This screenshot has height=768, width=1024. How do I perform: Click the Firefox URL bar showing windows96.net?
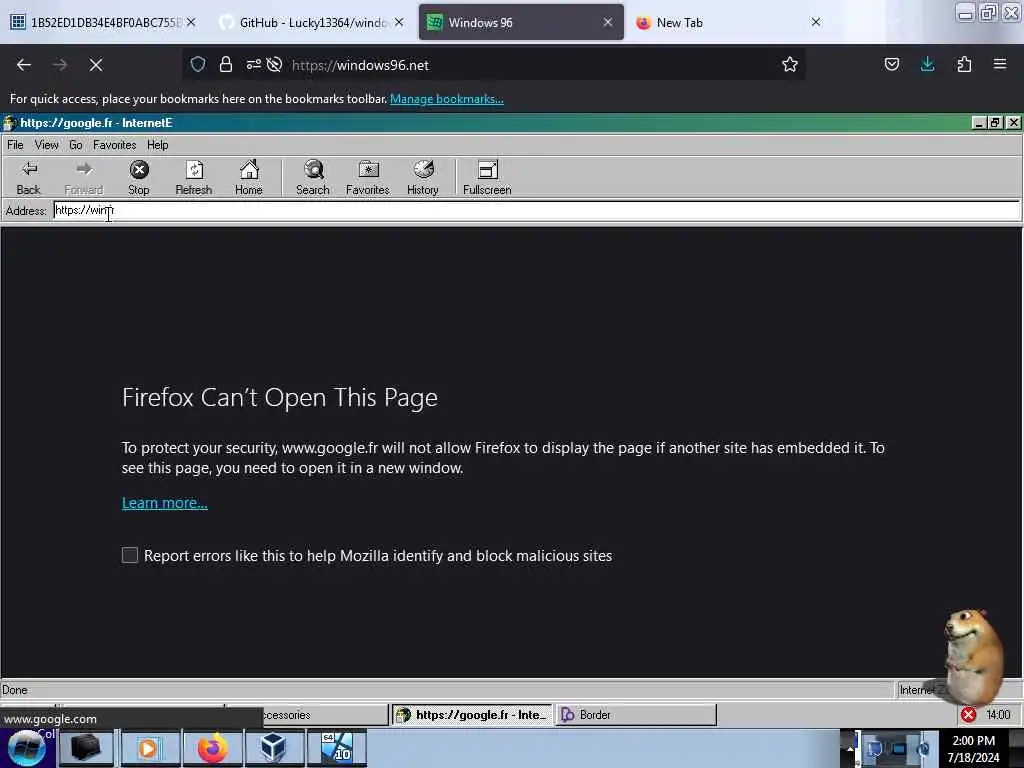click(496, 65)
